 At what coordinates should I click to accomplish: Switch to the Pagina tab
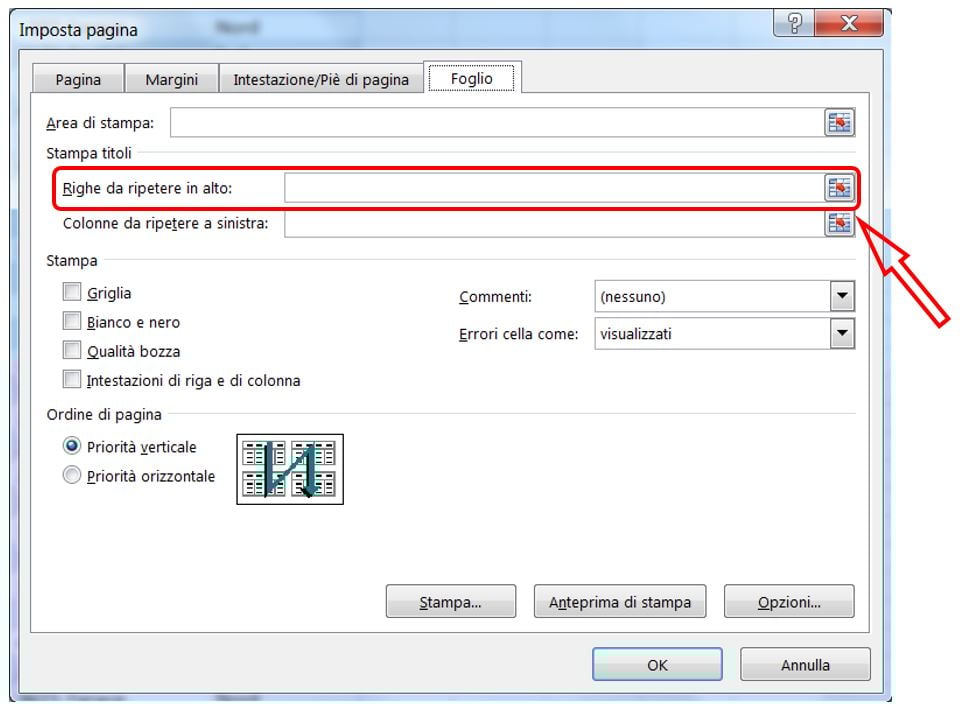(78, 80)
